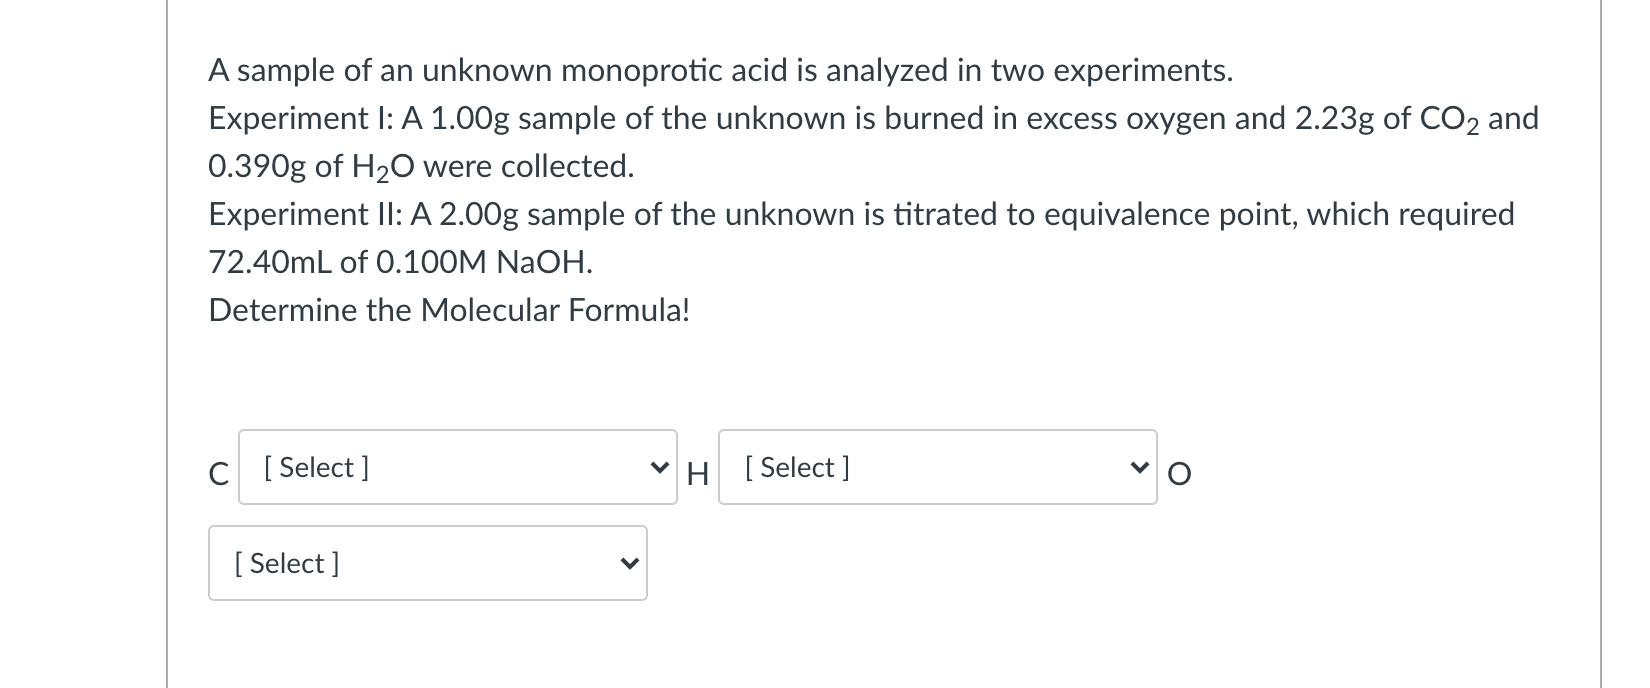Open the oxygen subscript Select dropdown

pyautogui.click(x=427, y=563)
